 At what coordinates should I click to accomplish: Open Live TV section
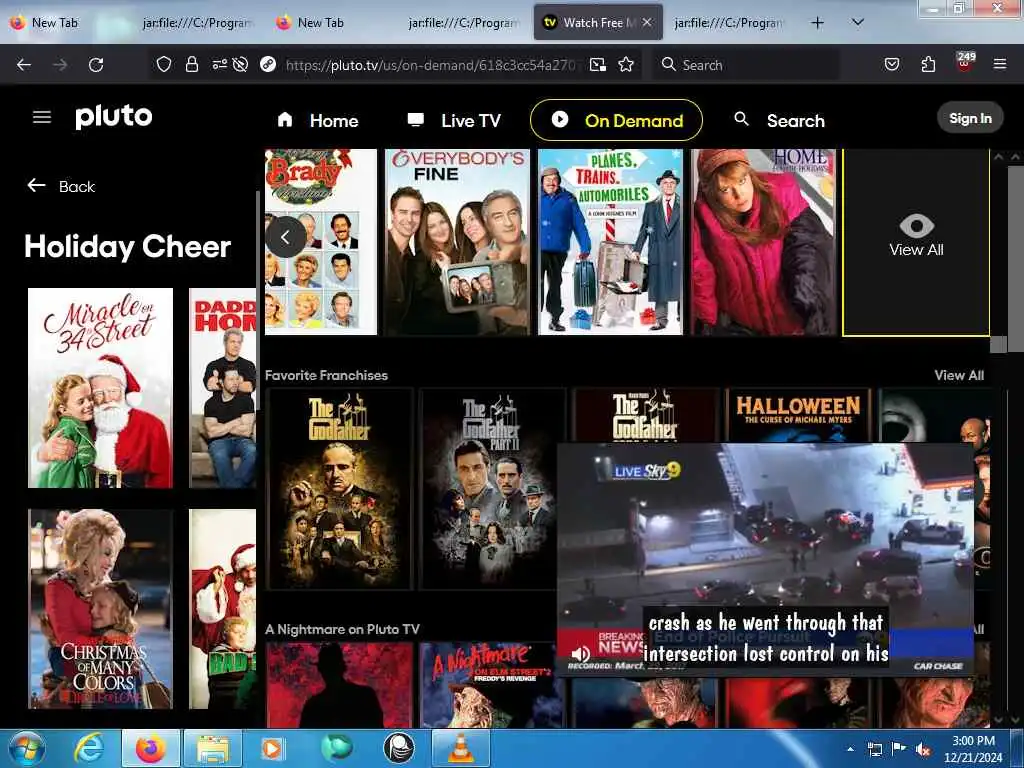click(454, 121)
